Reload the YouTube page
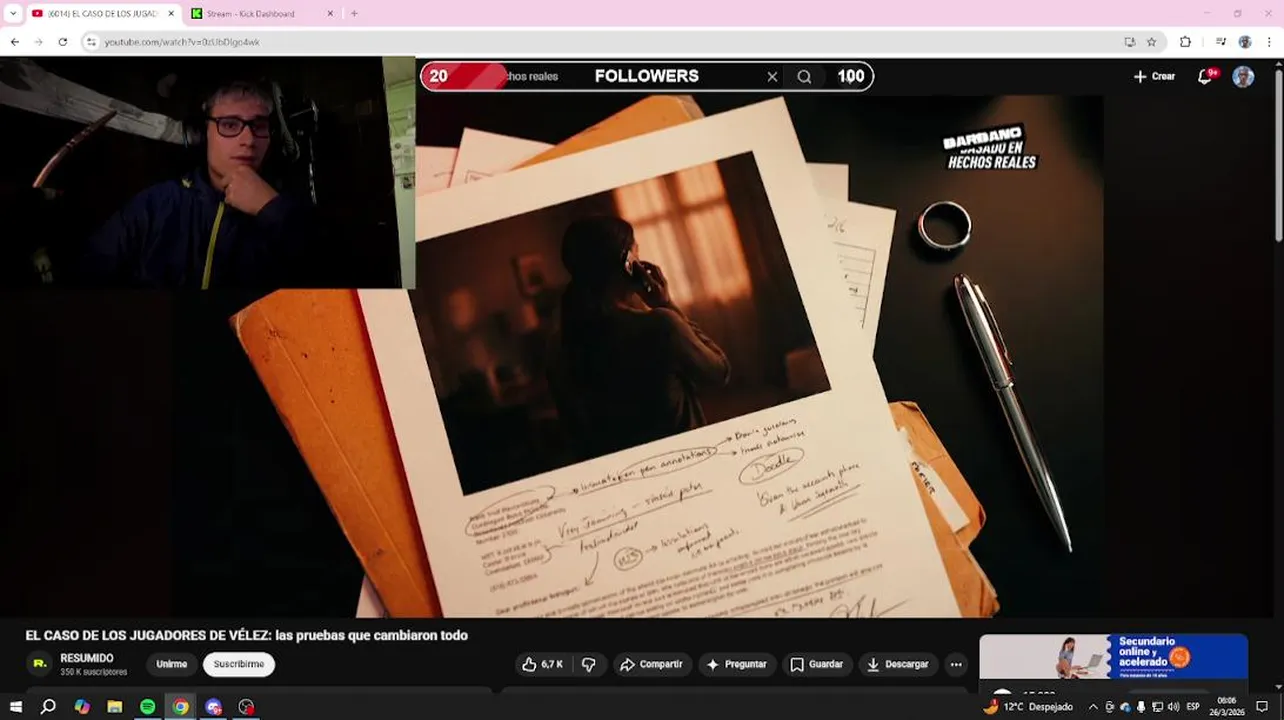The width and height of the screenshot is (1284, 720). pos(62,42)
